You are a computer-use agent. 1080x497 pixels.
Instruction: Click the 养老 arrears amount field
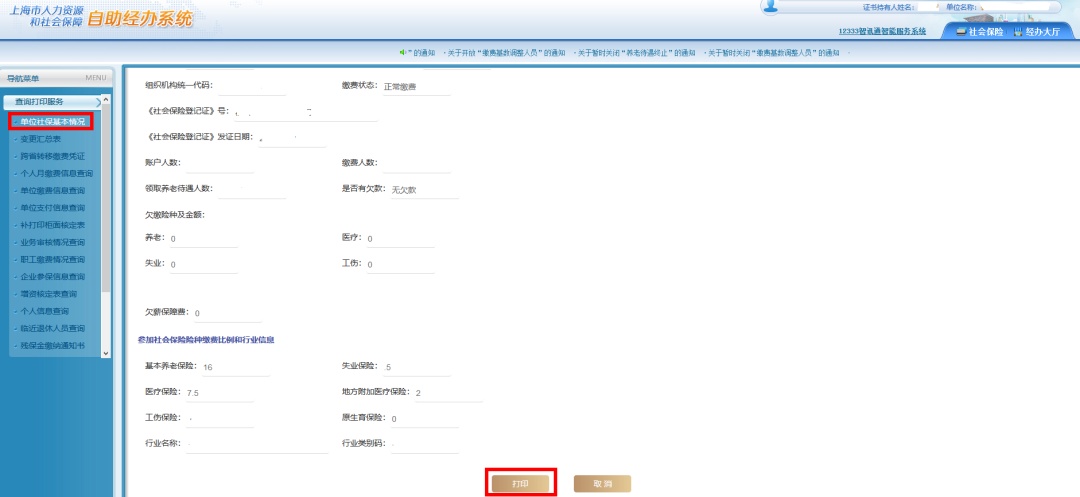[x=203, y=238]
